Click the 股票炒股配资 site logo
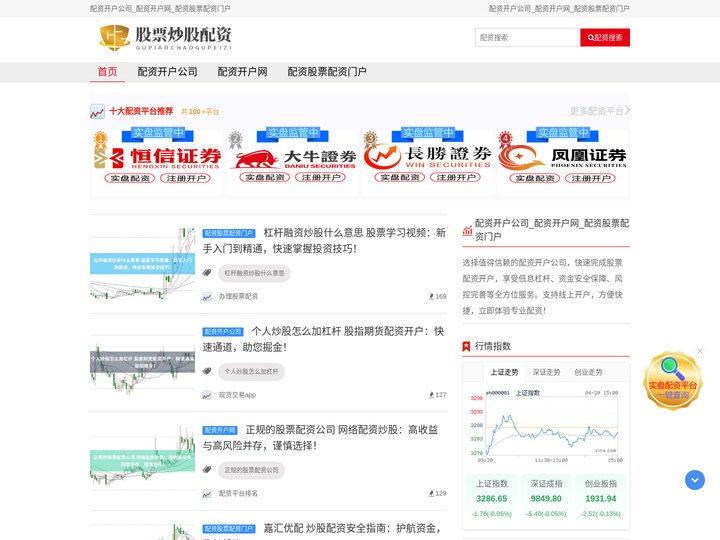Image resolution: width=720 pixels, height=540 pixels. pos(165,37)
